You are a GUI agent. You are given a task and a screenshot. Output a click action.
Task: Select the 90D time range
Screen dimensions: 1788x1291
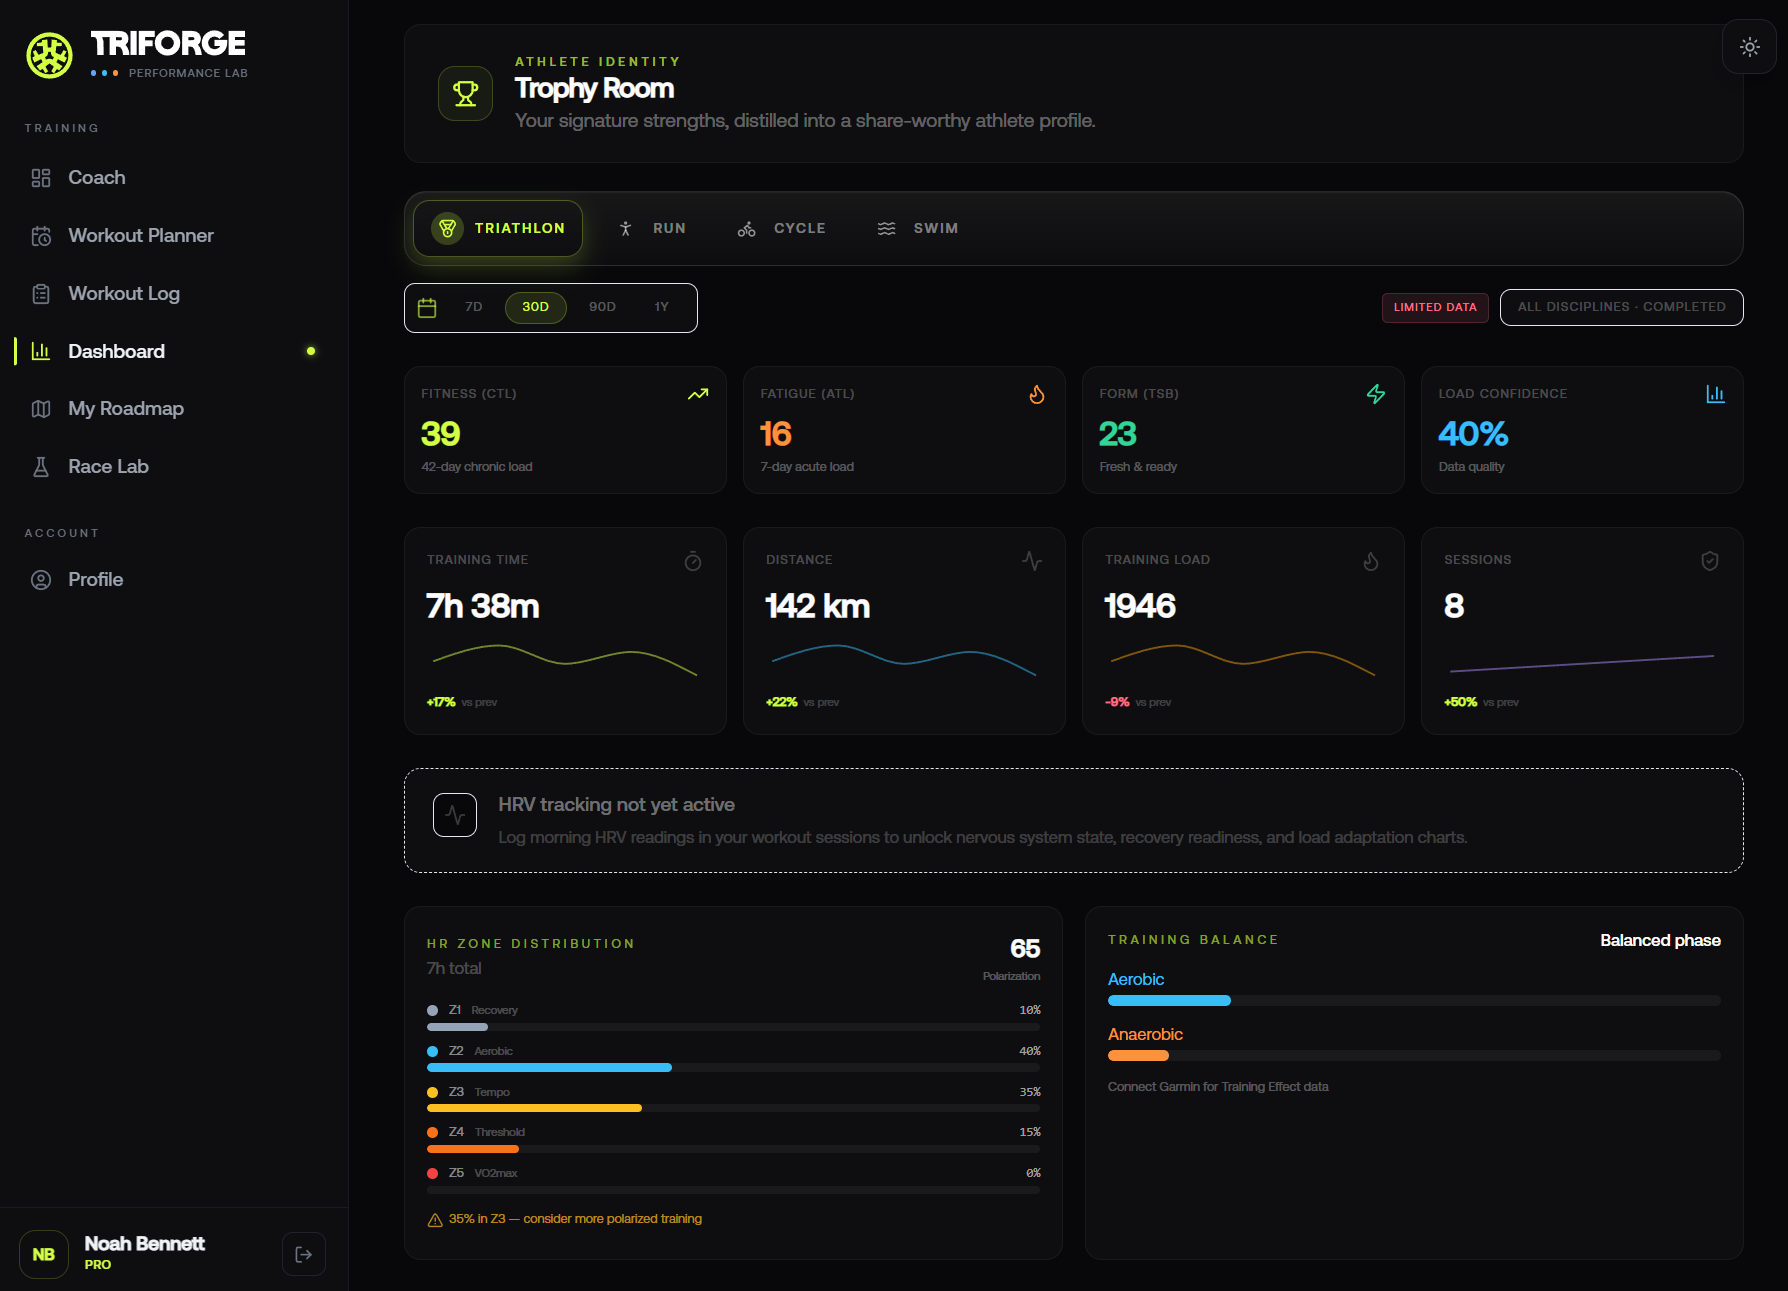pos(602,307)
